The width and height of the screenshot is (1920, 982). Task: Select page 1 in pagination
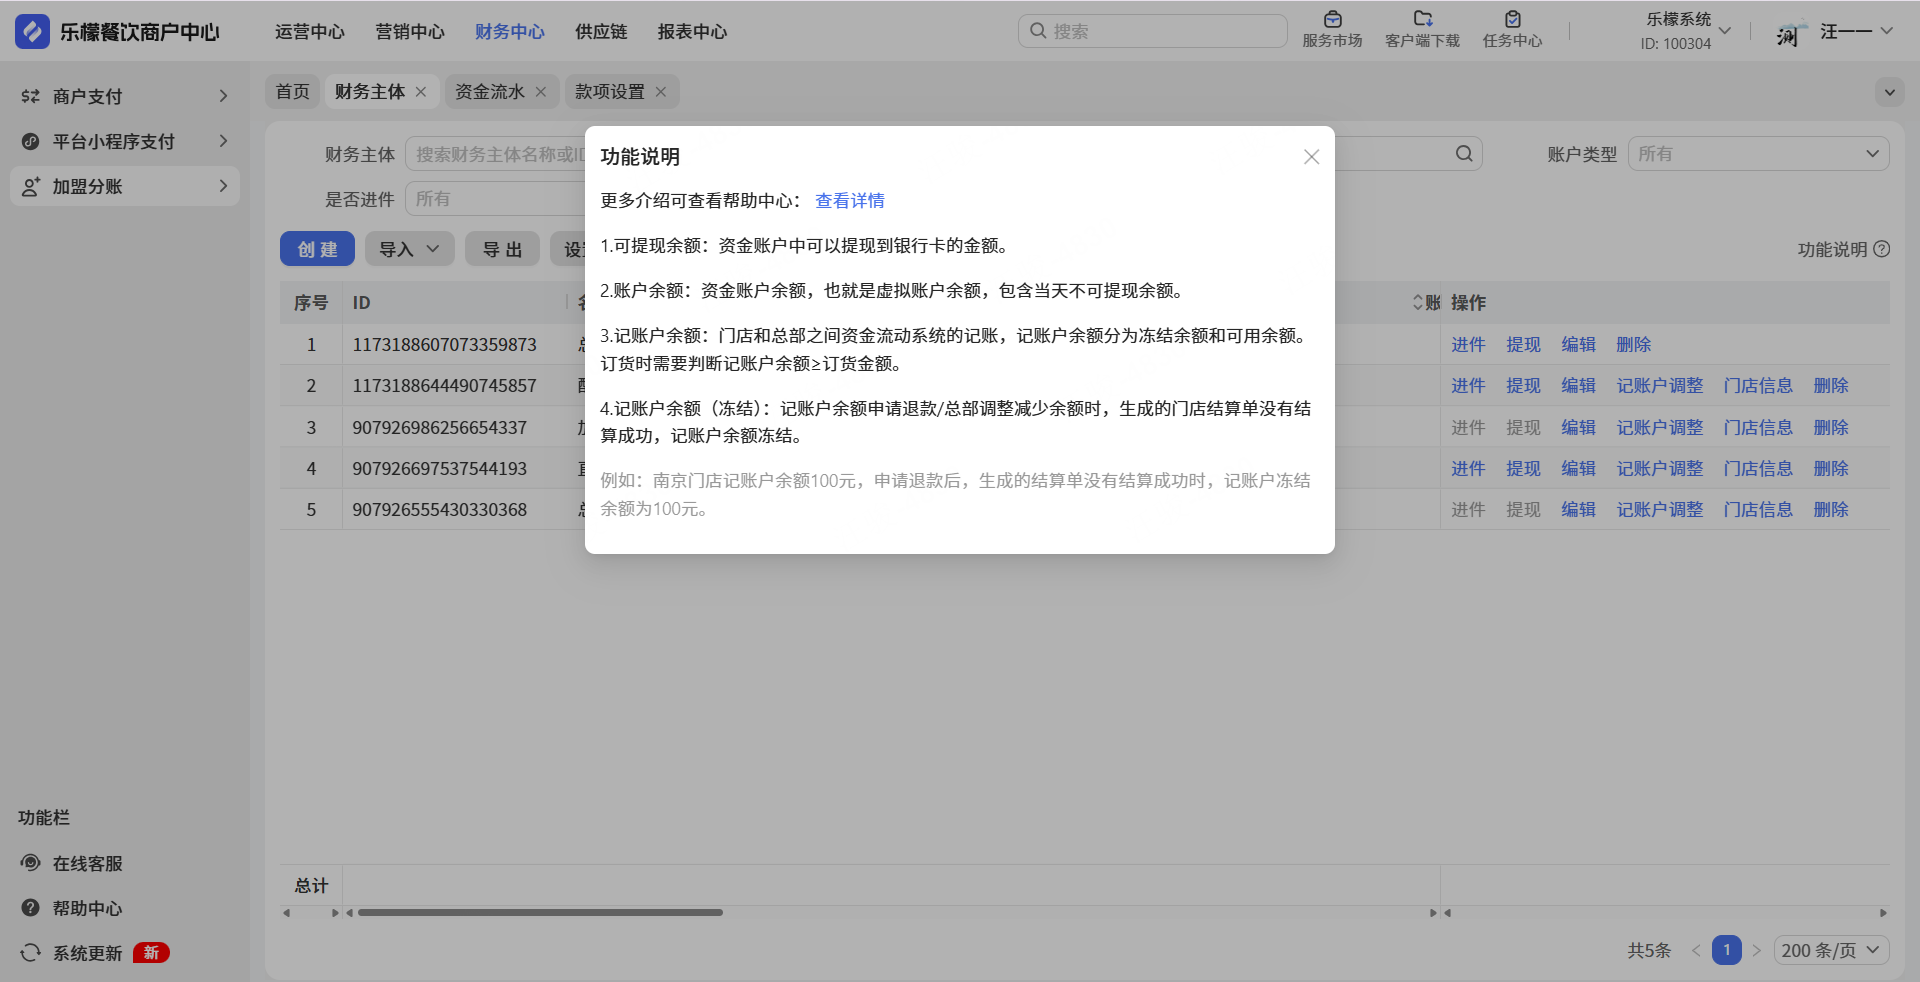(x=1726, y=950)
